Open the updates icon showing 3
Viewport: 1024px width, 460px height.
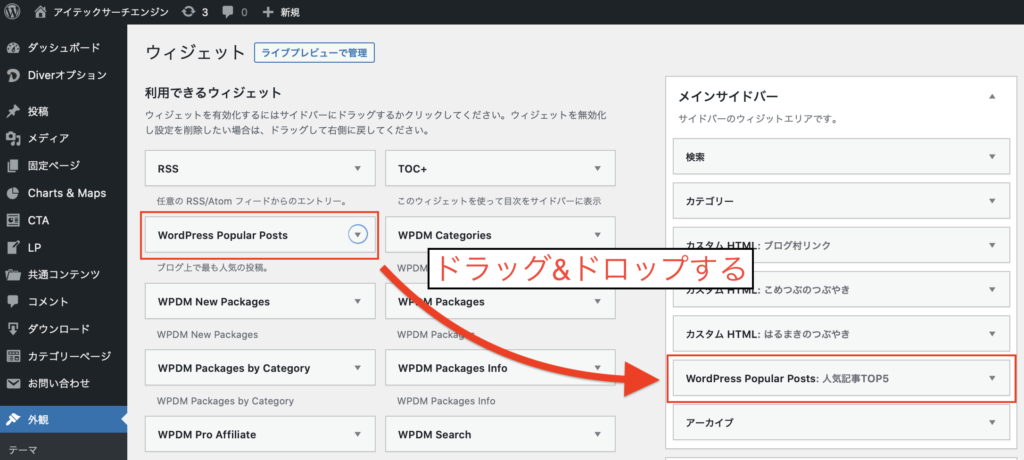(189, 12)
